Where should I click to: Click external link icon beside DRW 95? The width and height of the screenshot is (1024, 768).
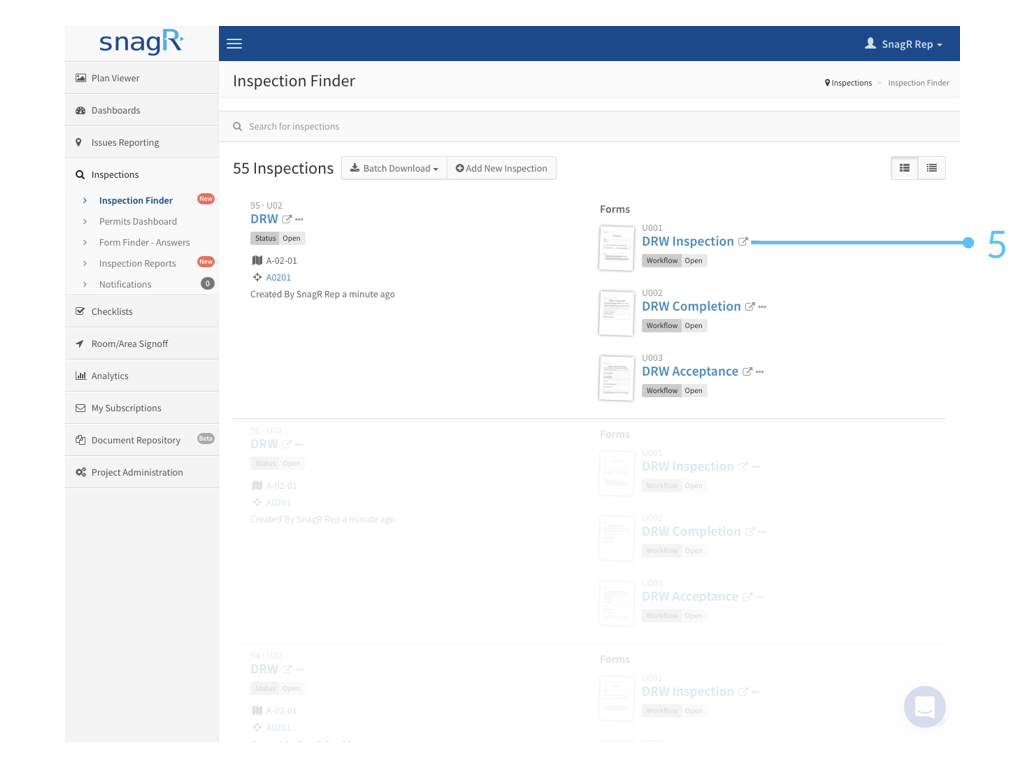click(287, 219)
